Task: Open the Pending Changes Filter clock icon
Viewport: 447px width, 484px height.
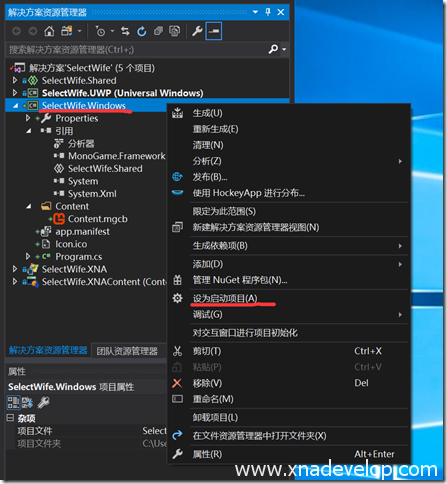Action: click(x=100, y=31)
